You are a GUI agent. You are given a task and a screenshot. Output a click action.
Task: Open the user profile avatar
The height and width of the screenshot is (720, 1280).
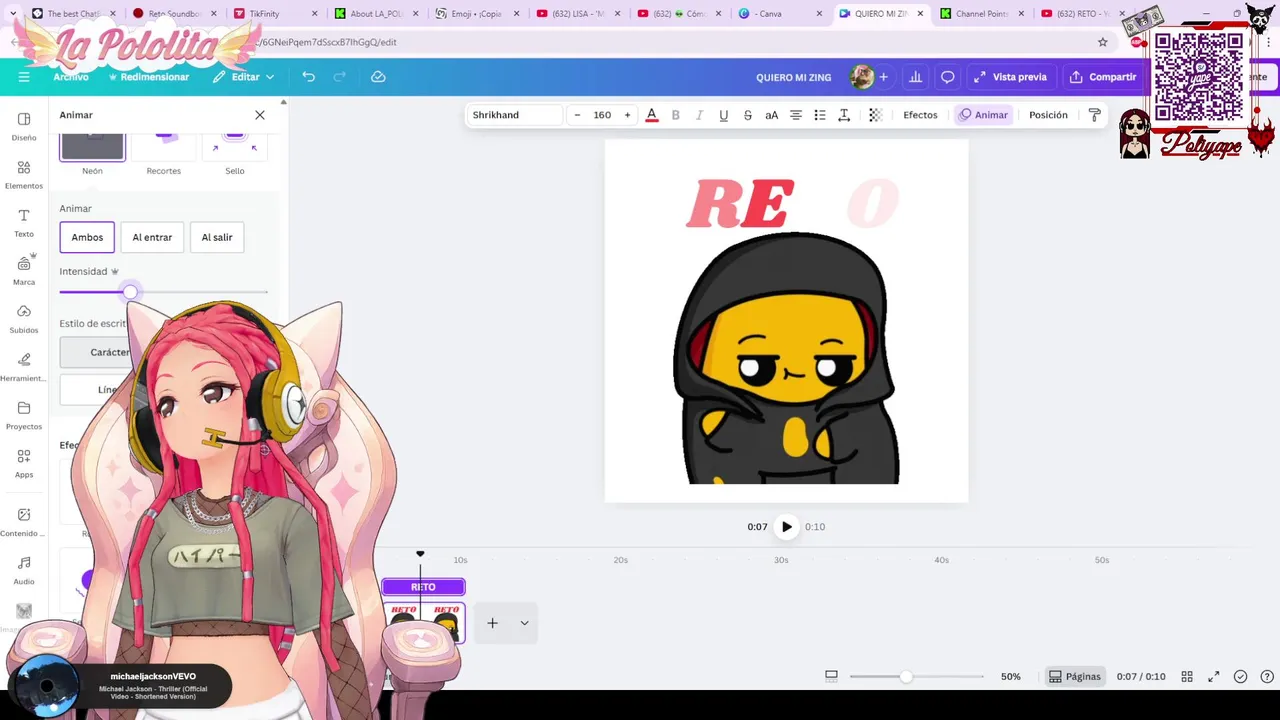coord(861,77)
